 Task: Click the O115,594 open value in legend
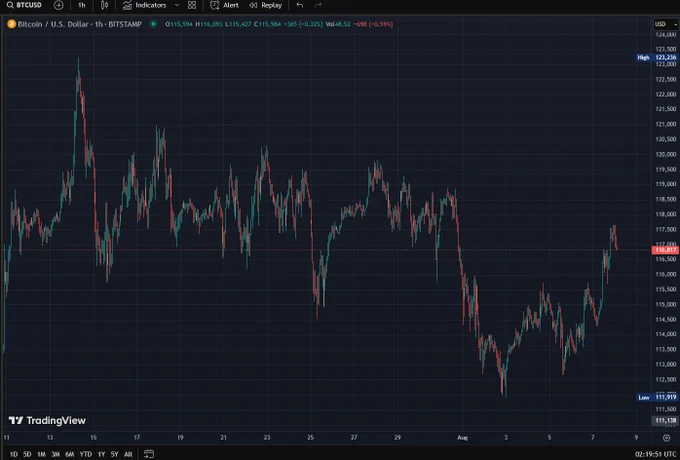tap(179, 24)
